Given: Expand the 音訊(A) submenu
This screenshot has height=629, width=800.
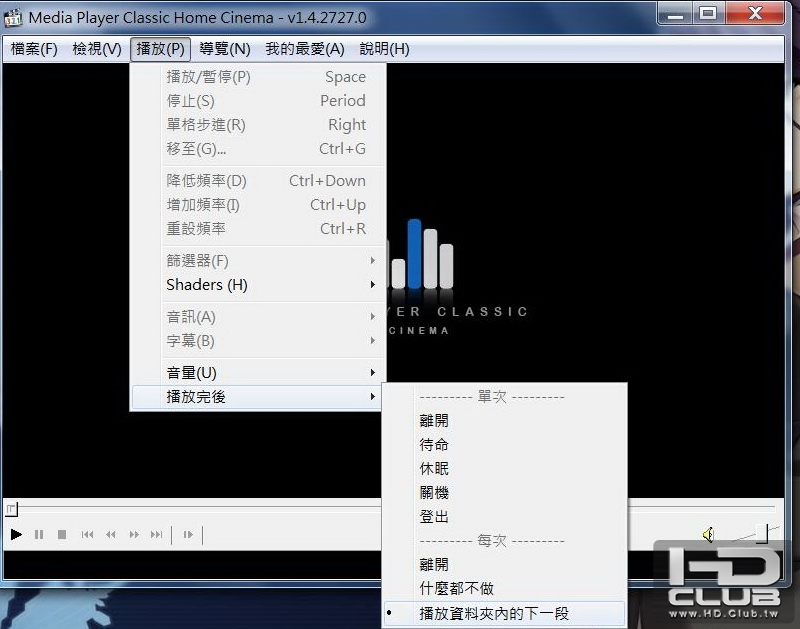Looking at the screenshot, I should [258, 317].
